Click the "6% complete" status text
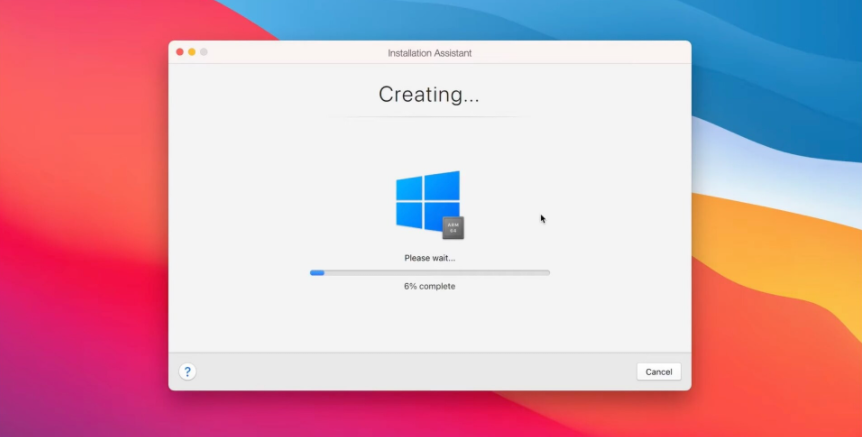This screenshot has height=437, width=862. 429,286
